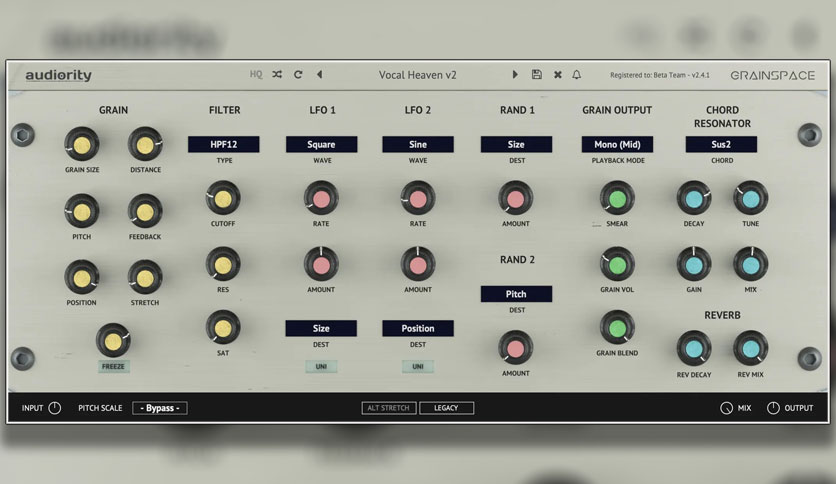Toggle the FREEZE button
The width and height of the screenshot is (836, 484).
point(113,367)
